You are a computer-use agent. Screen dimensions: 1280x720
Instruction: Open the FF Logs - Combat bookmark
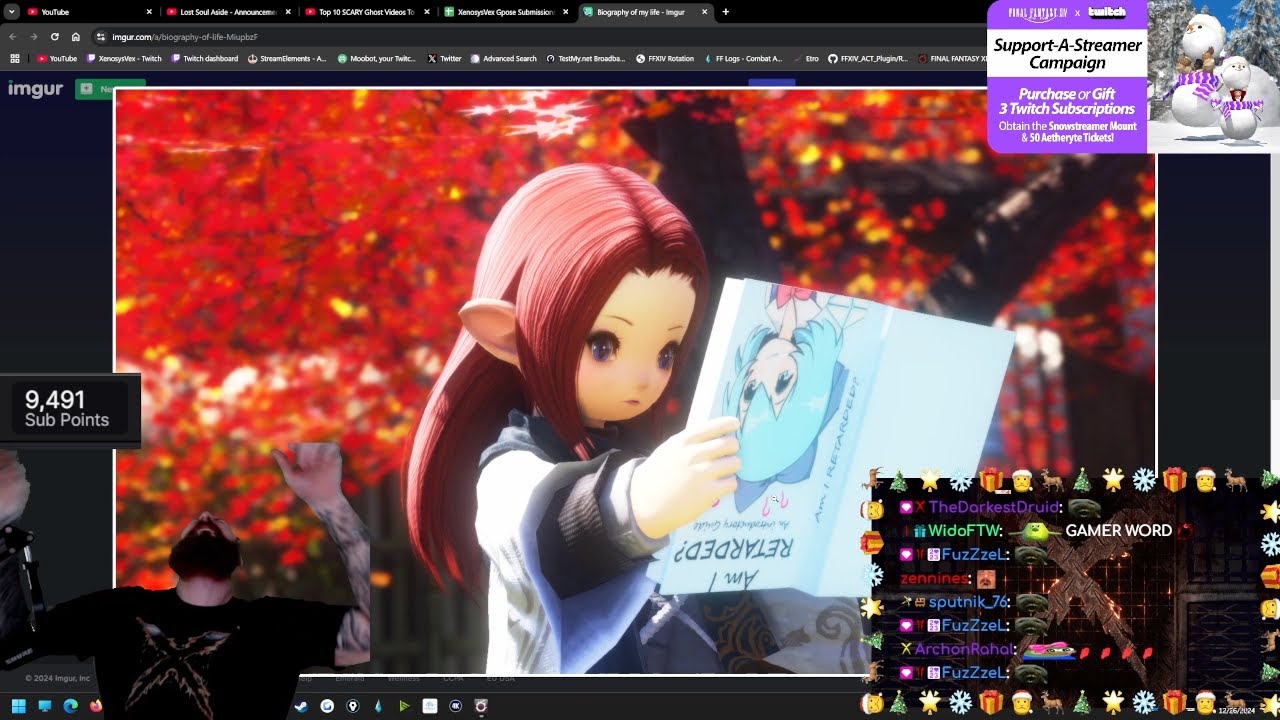(743, 59)
